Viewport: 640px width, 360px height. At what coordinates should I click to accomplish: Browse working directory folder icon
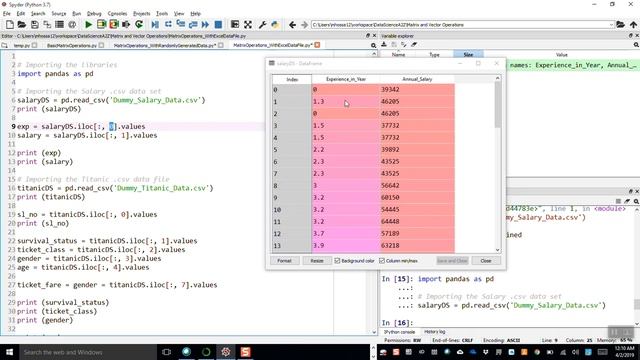click(x=620, y=25)
